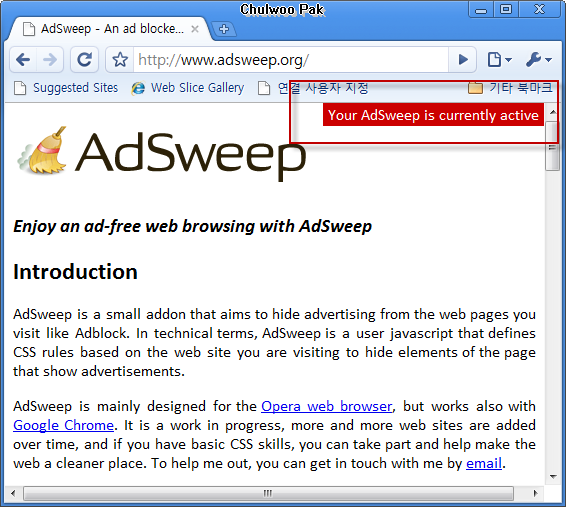Viewport: 566px width, 507px height.
Task: Close the AdSweep tab
Action: [x=195, y=29]
